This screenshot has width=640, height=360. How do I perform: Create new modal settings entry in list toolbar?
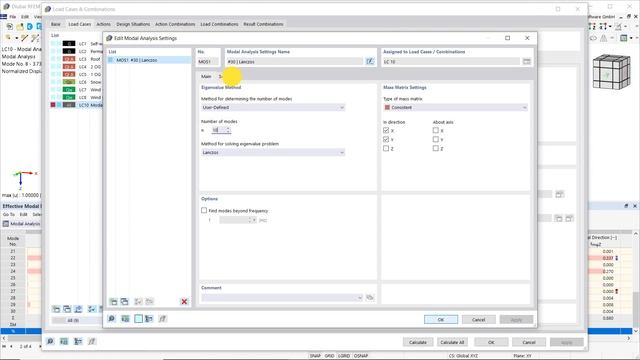[x=113, y=302]
